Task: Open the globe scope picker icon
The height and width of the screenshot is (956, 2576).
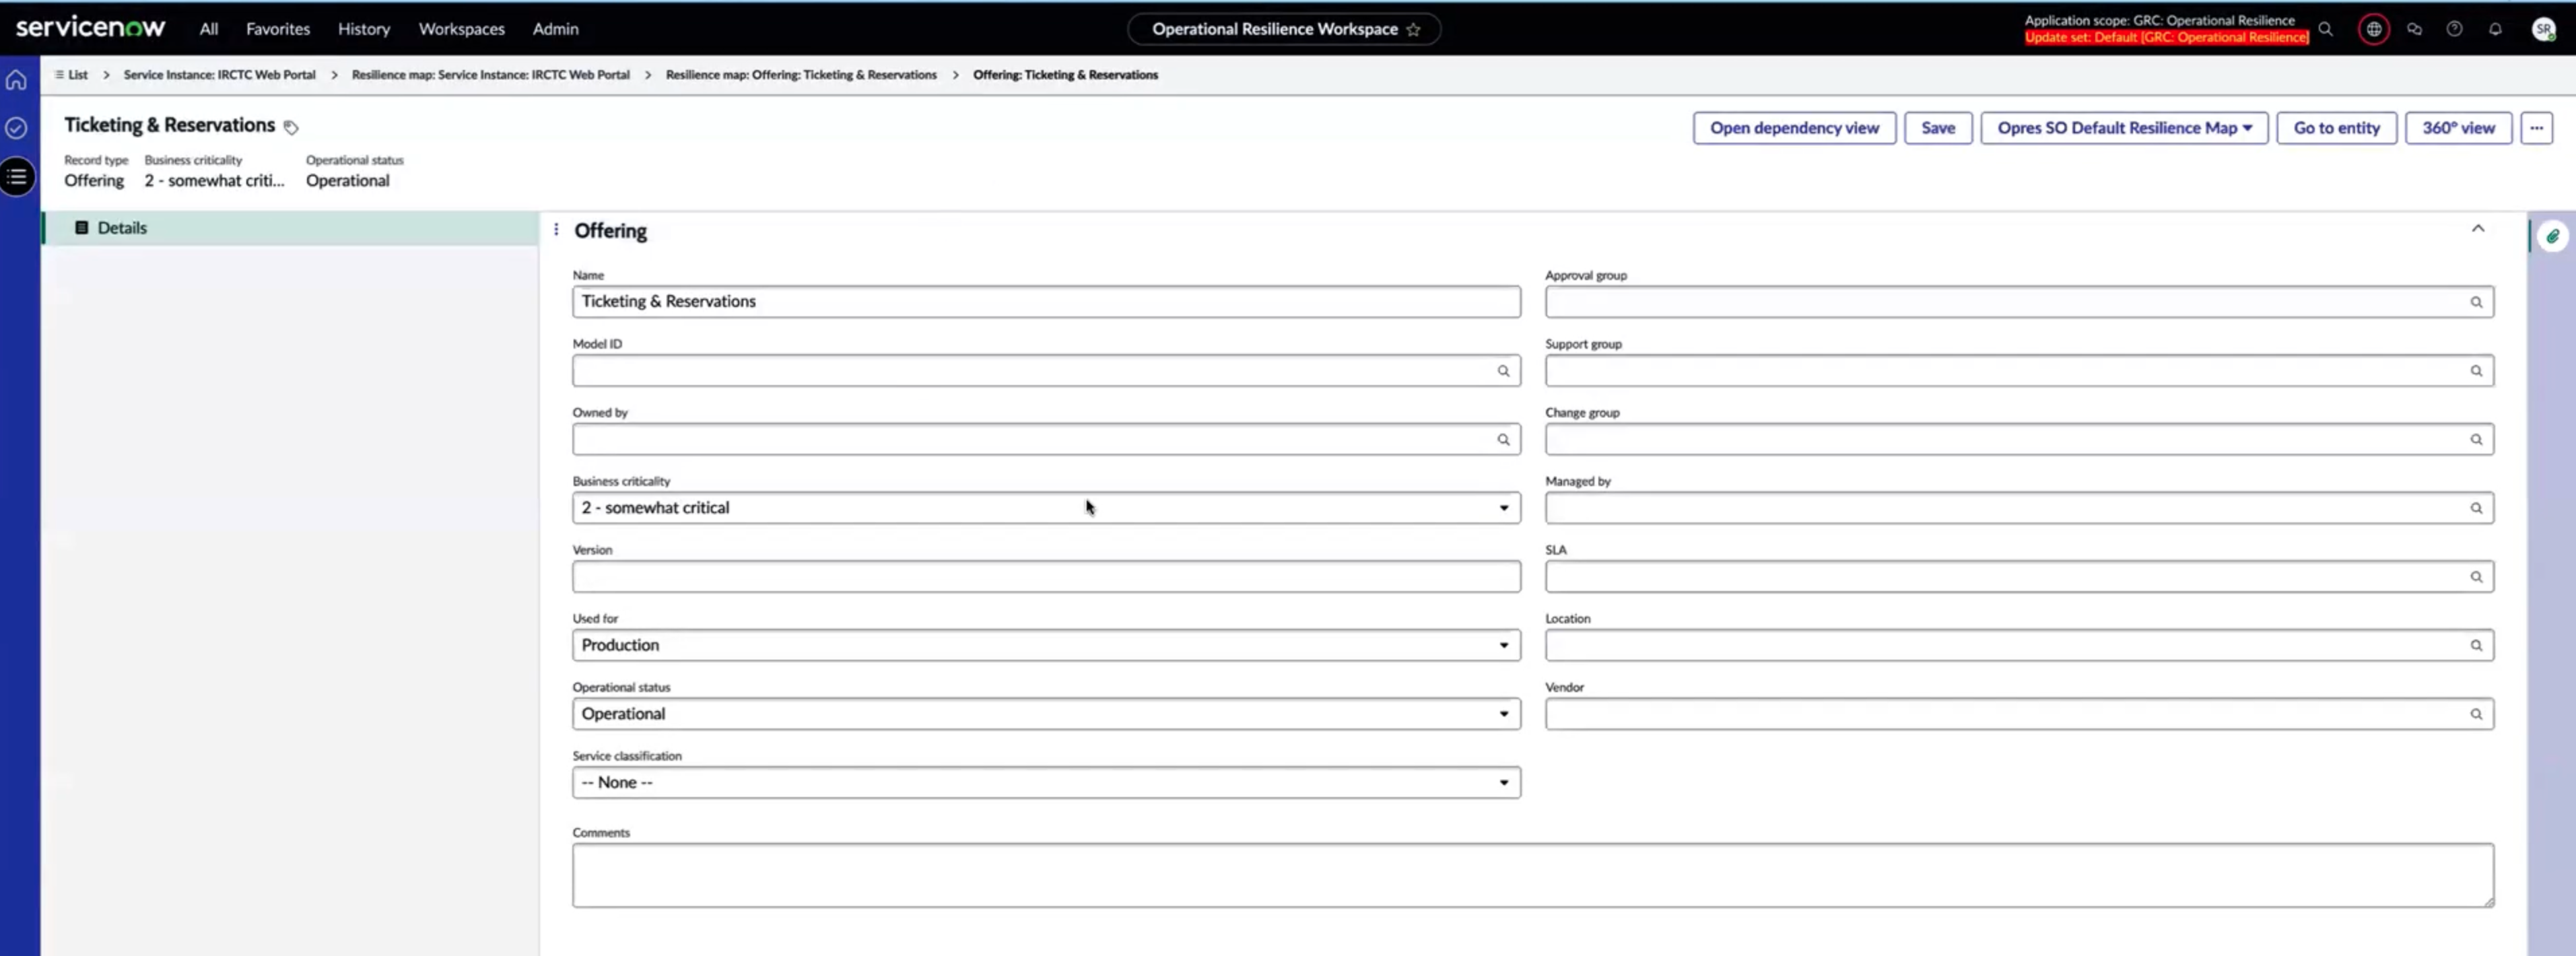Action: point(2374,29)
